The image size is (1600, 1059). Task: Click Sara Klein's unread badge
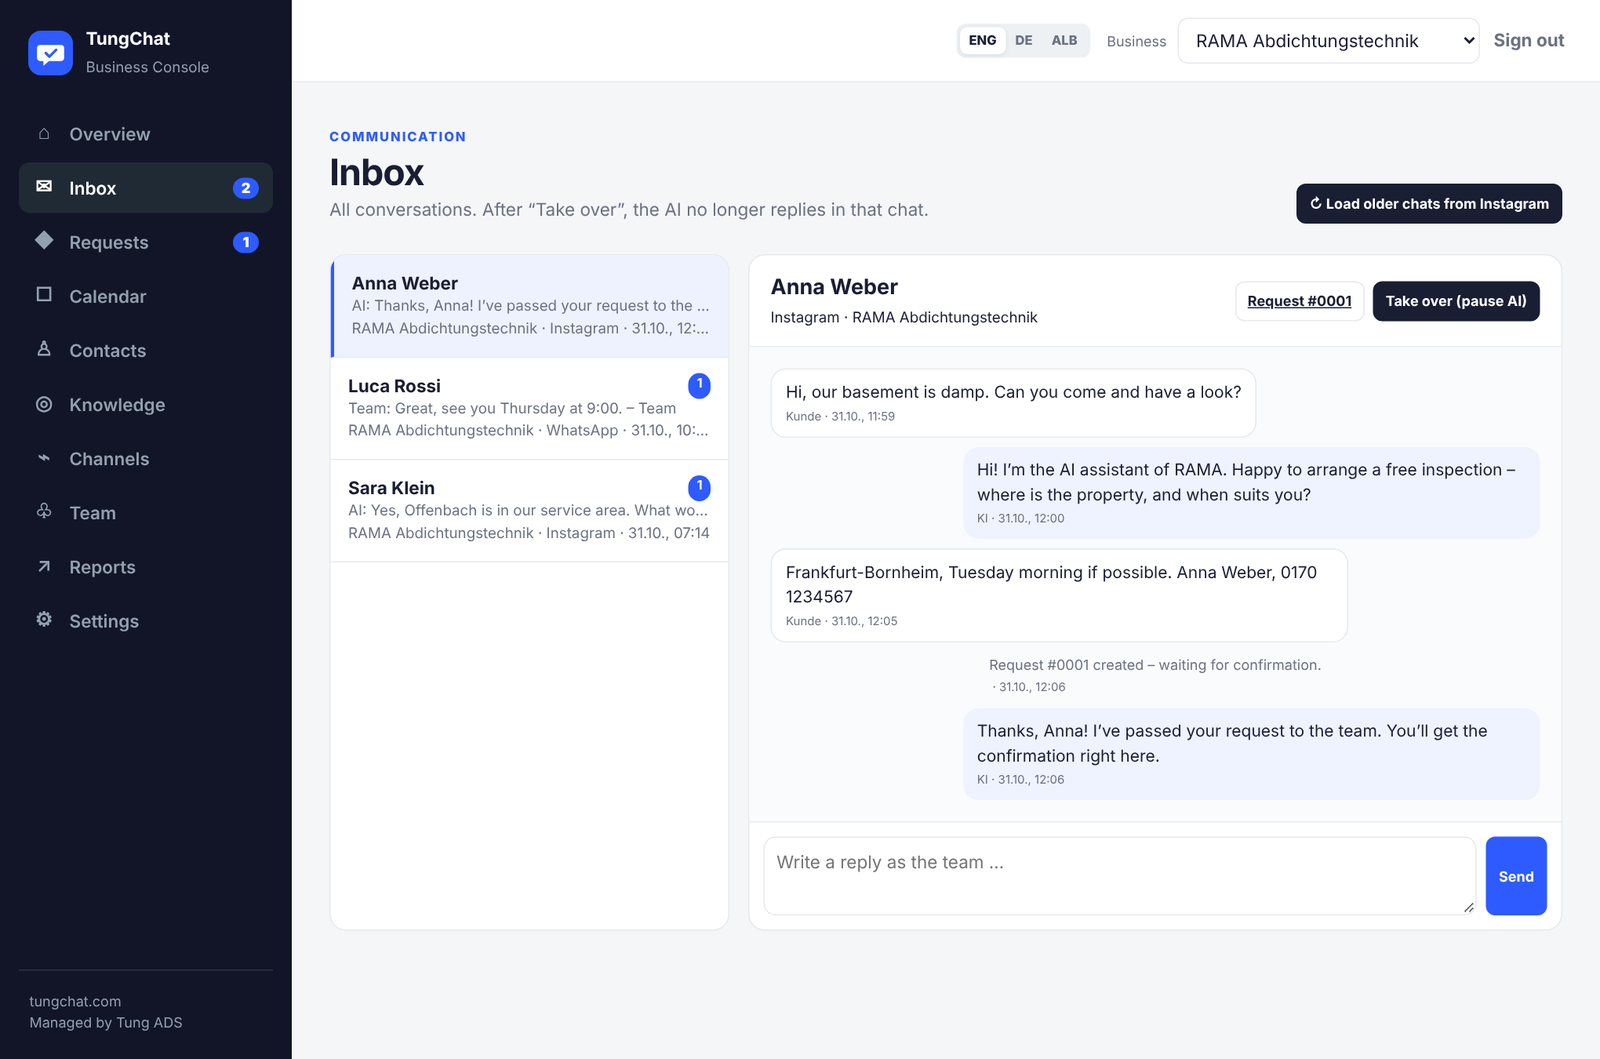(699, 487)
